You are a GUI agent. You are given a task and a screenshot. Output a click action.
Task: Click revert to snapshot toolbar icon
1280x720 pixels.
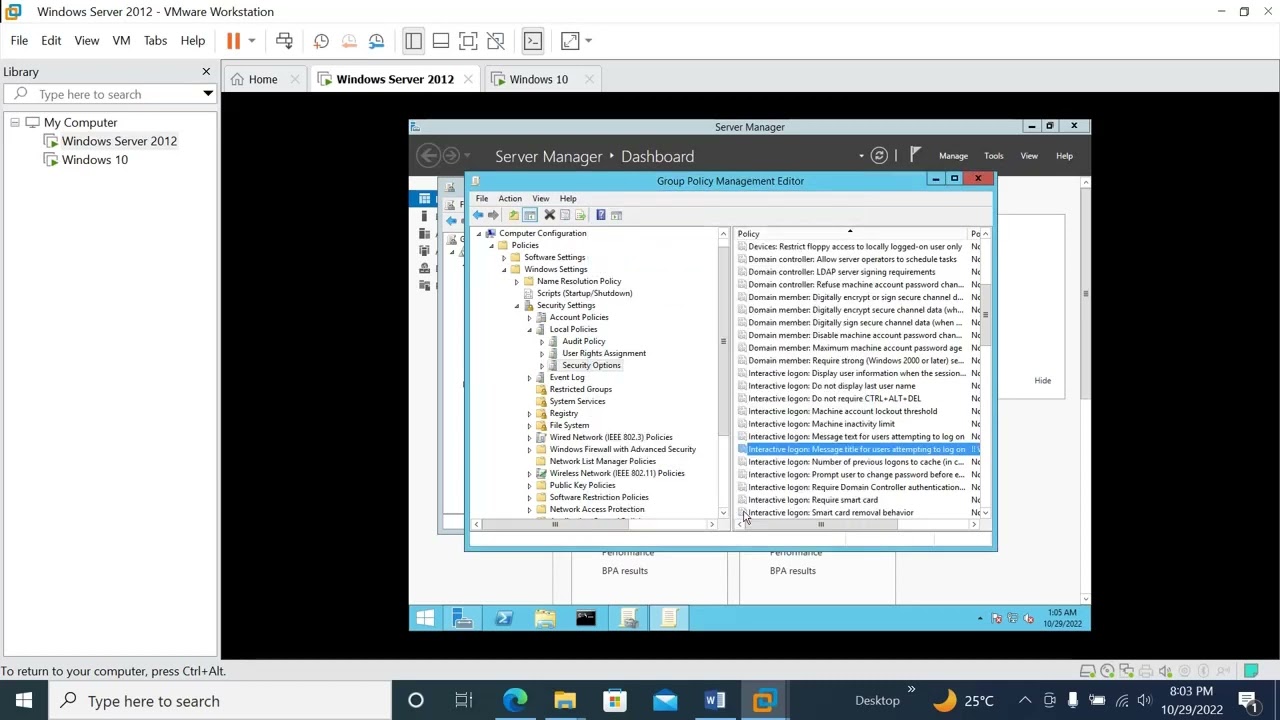[x=349, y=41]
